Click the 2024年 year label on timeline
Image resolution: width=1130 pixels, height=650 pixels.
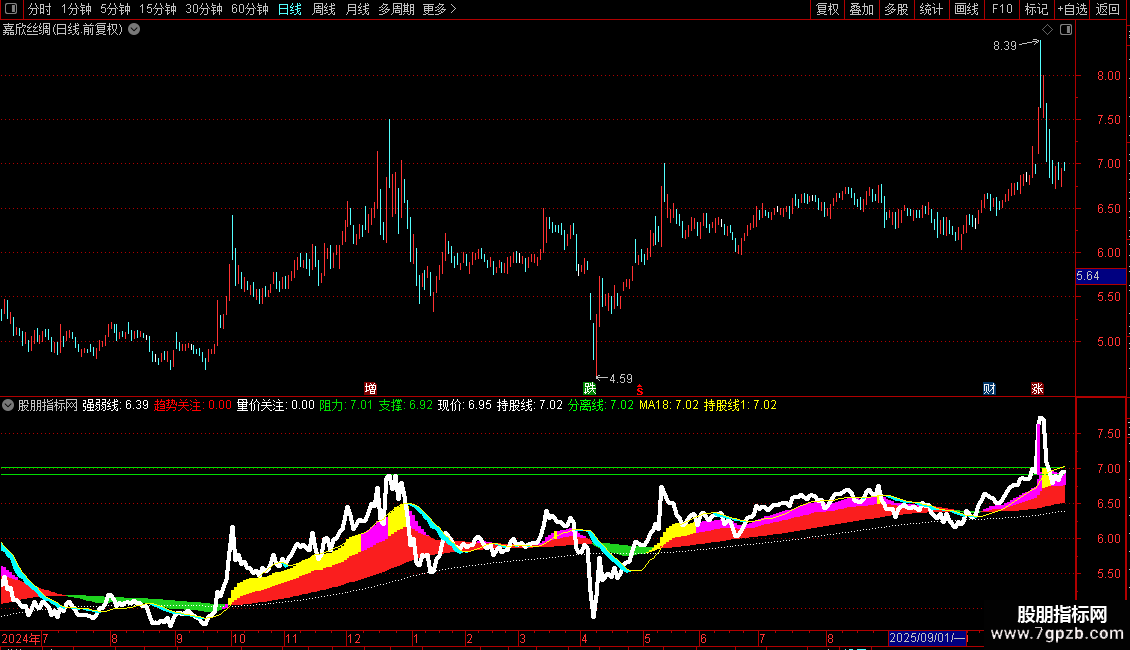pyautogui.click(x=21, y=638)
